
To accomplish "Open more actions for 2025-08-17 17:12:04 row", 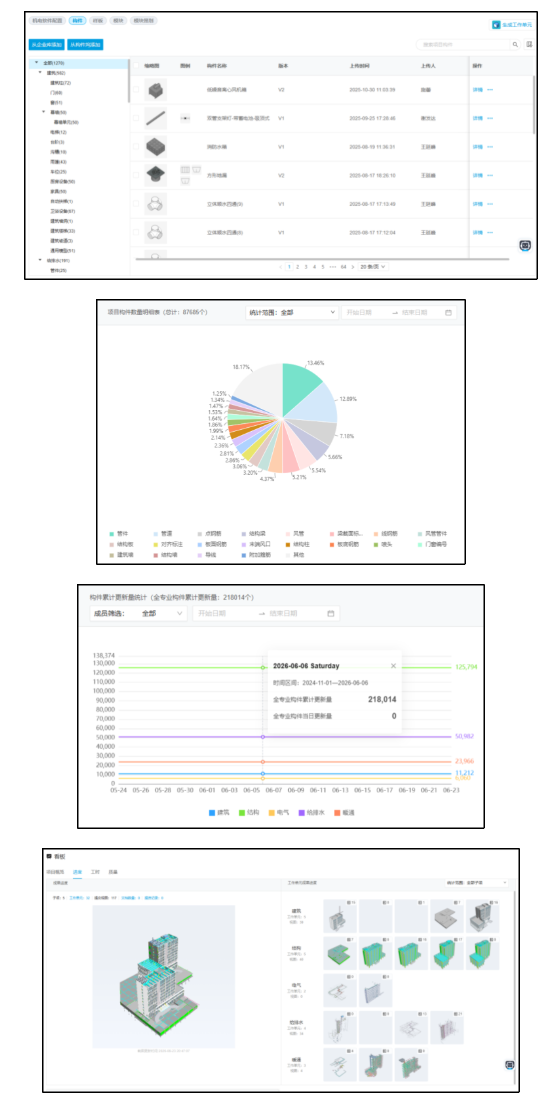I will click(x=490, y=232).
